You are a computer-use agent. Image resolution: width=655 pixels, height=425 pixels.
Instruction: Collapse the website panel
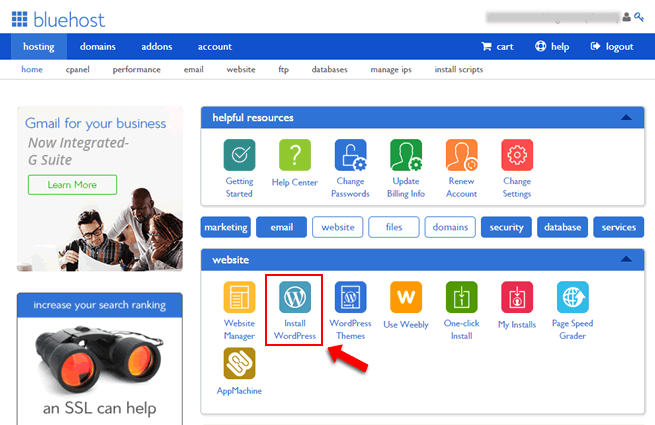pos(626,259)
